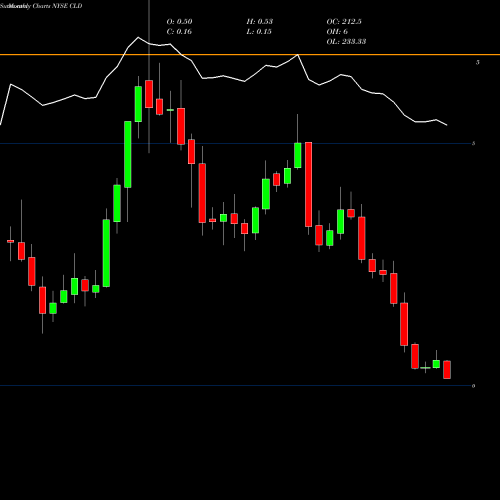Select the low value 'L: 0.15'
This screenshot has width=500, height=500.
point(259,32)
